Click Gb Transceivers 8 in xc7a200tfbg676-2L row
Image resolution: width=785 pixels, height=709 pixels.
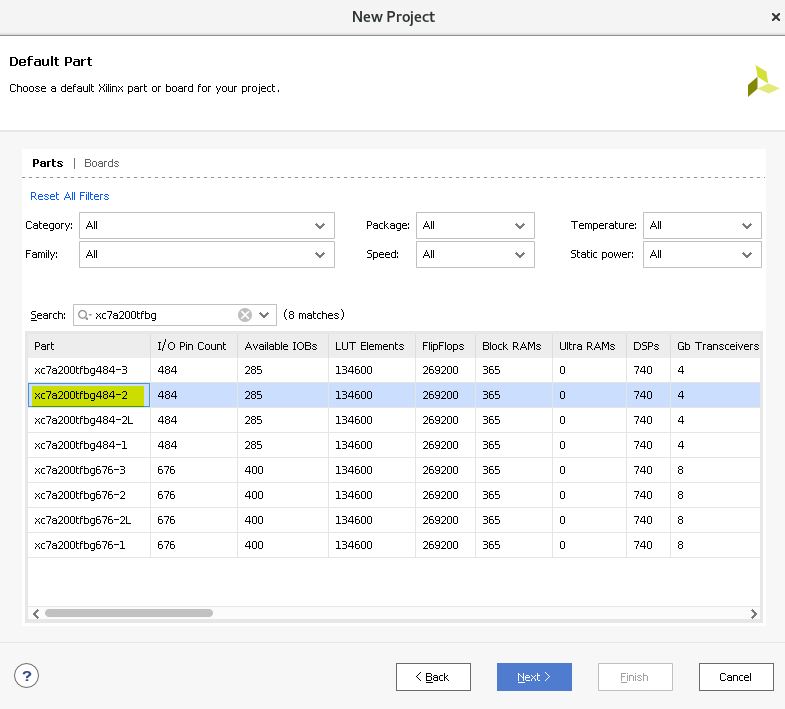(x=680, y=520)
